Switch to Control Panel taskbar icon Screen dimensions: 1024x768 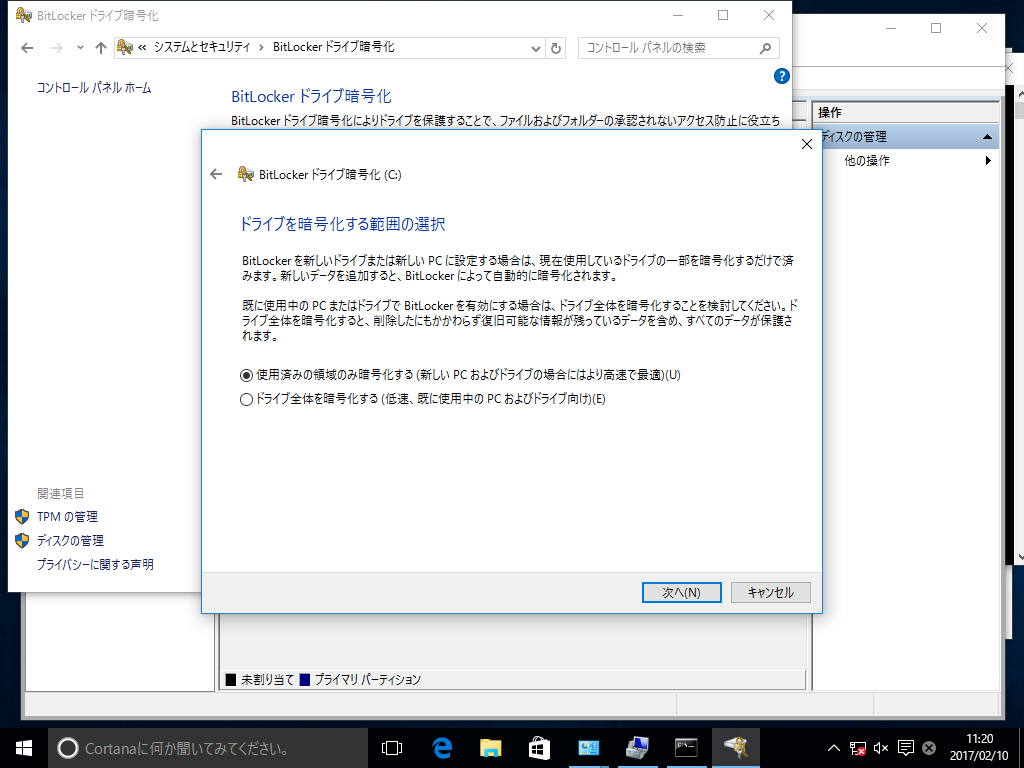tap(588, 748)
